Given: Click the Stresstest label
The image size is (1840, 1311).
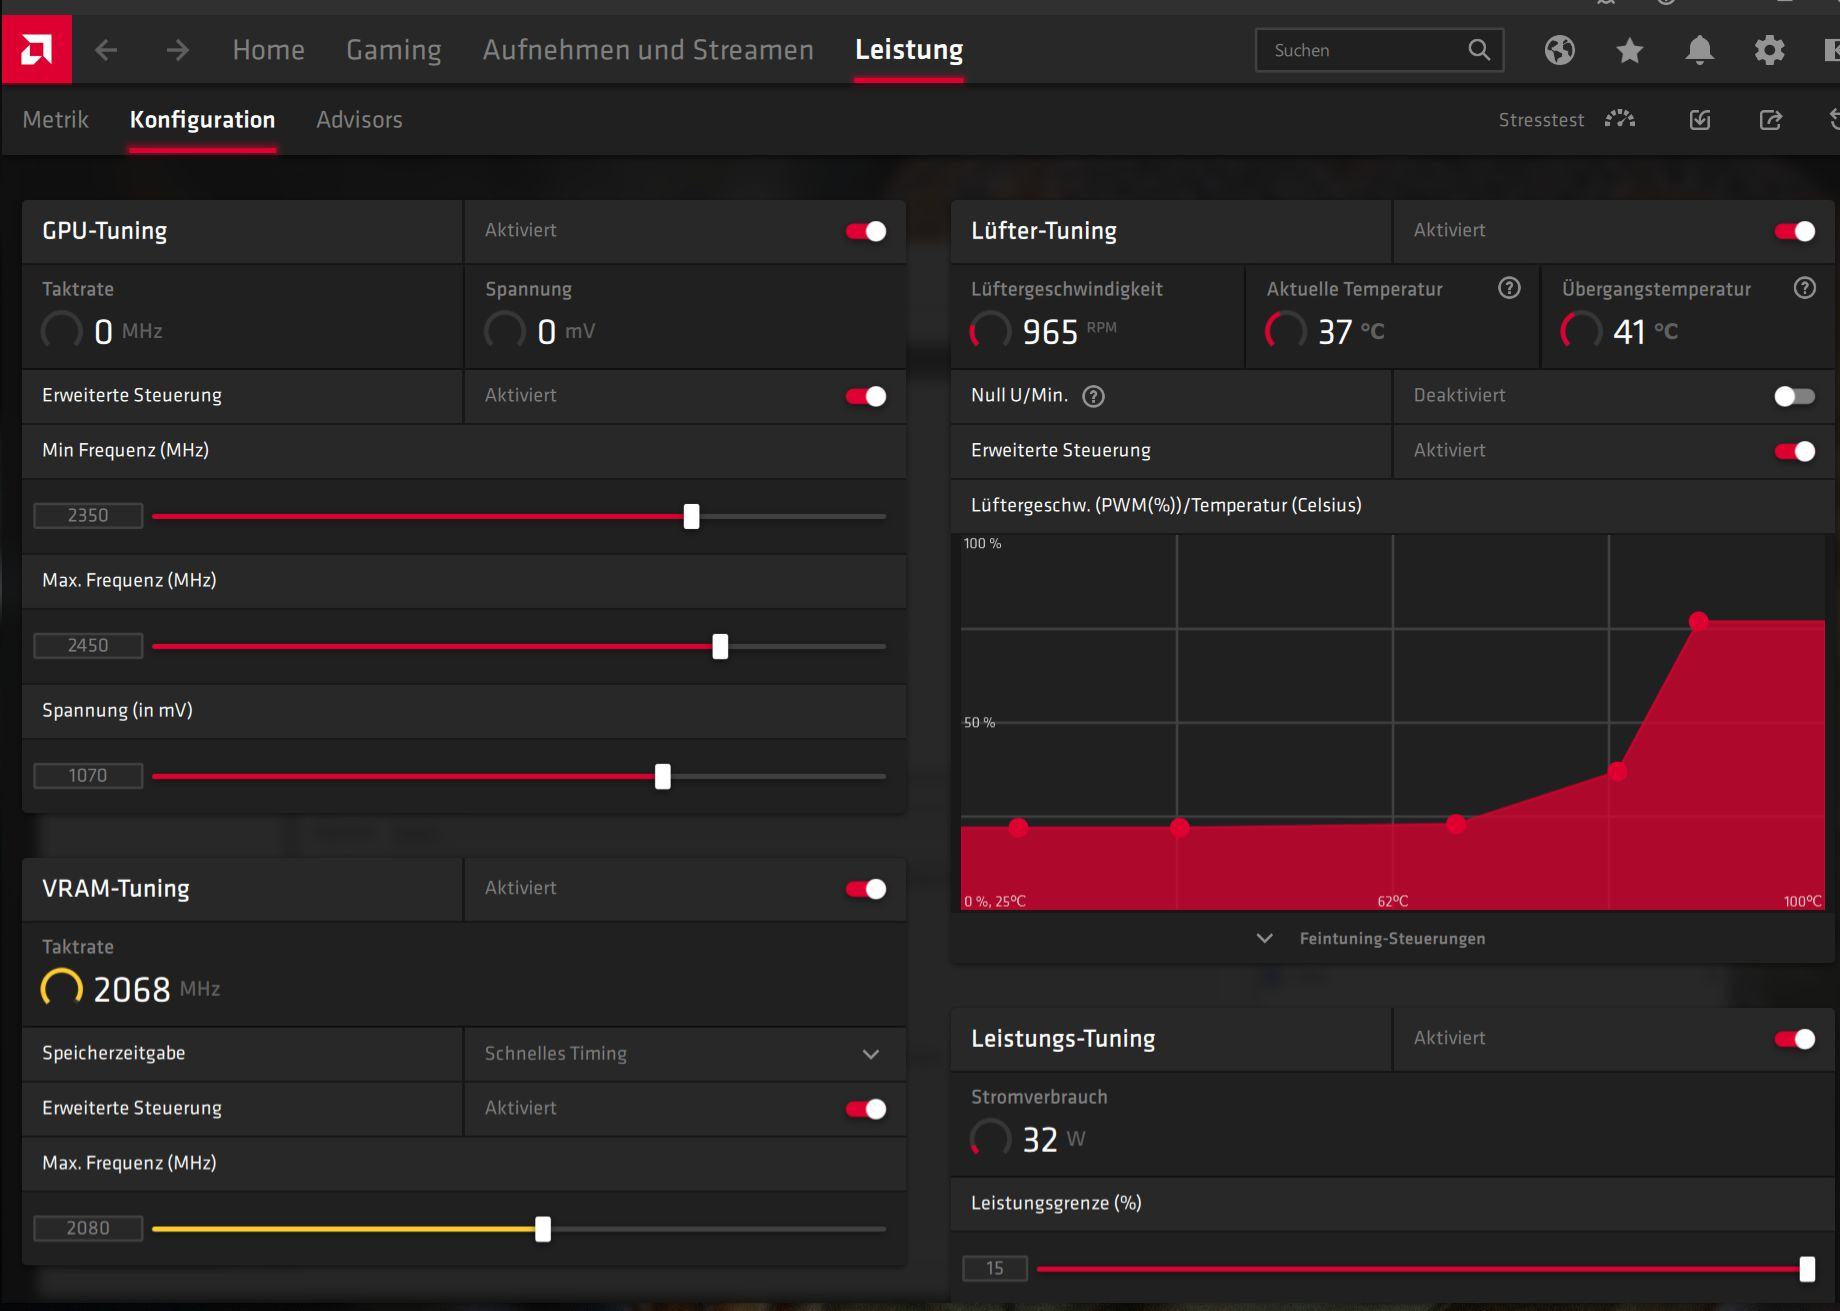Looking at the screenshot, I should (x=1541, y=120).
